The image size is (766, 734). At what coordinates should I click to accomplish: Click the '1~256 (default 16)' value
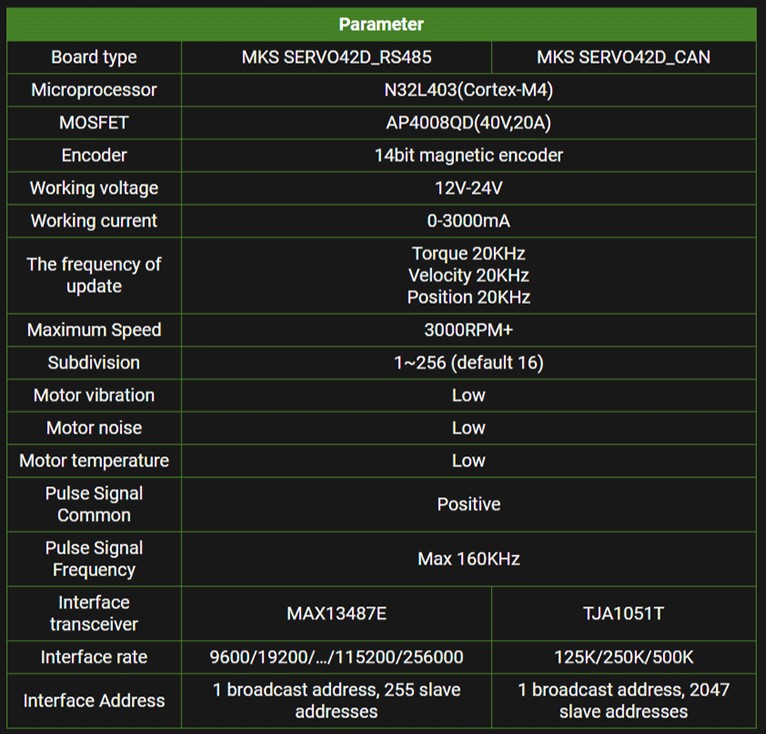pyautogui.click(x=468, y=363)
